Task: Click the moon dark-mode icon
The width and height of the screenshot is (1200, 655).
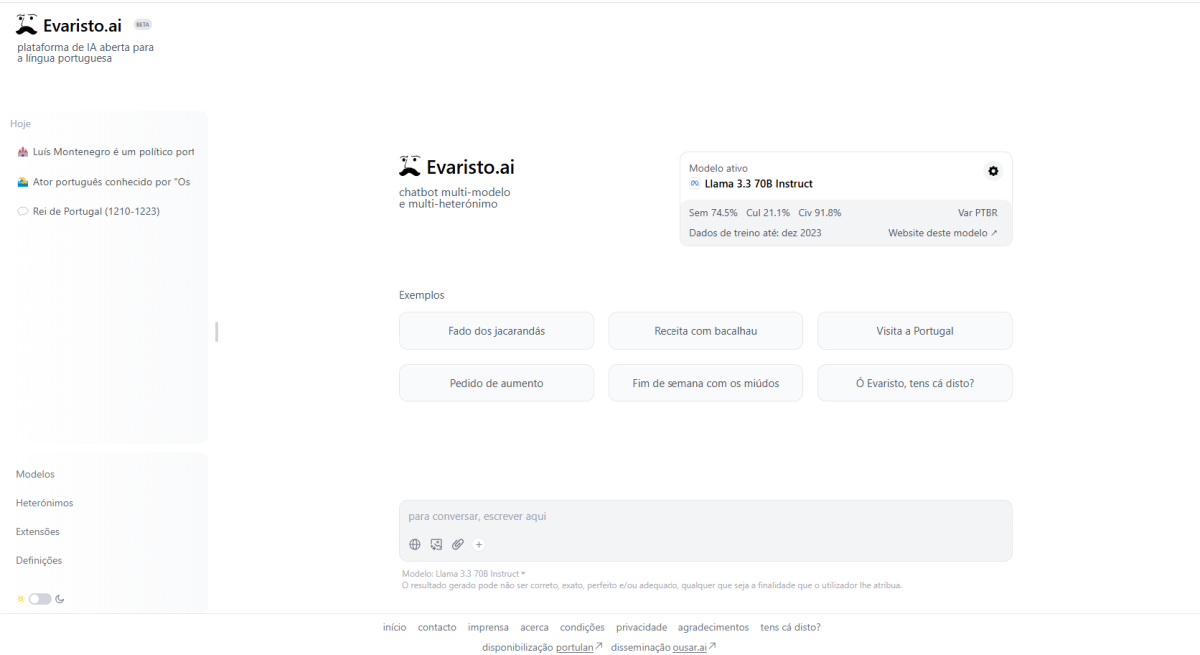Action: click(x=60, y=599)
